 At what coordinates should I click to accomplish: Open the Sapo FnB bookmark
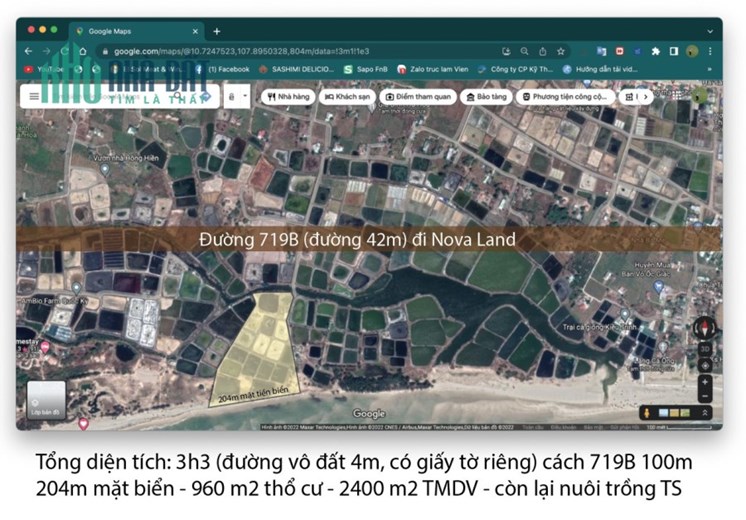(365, 69)
